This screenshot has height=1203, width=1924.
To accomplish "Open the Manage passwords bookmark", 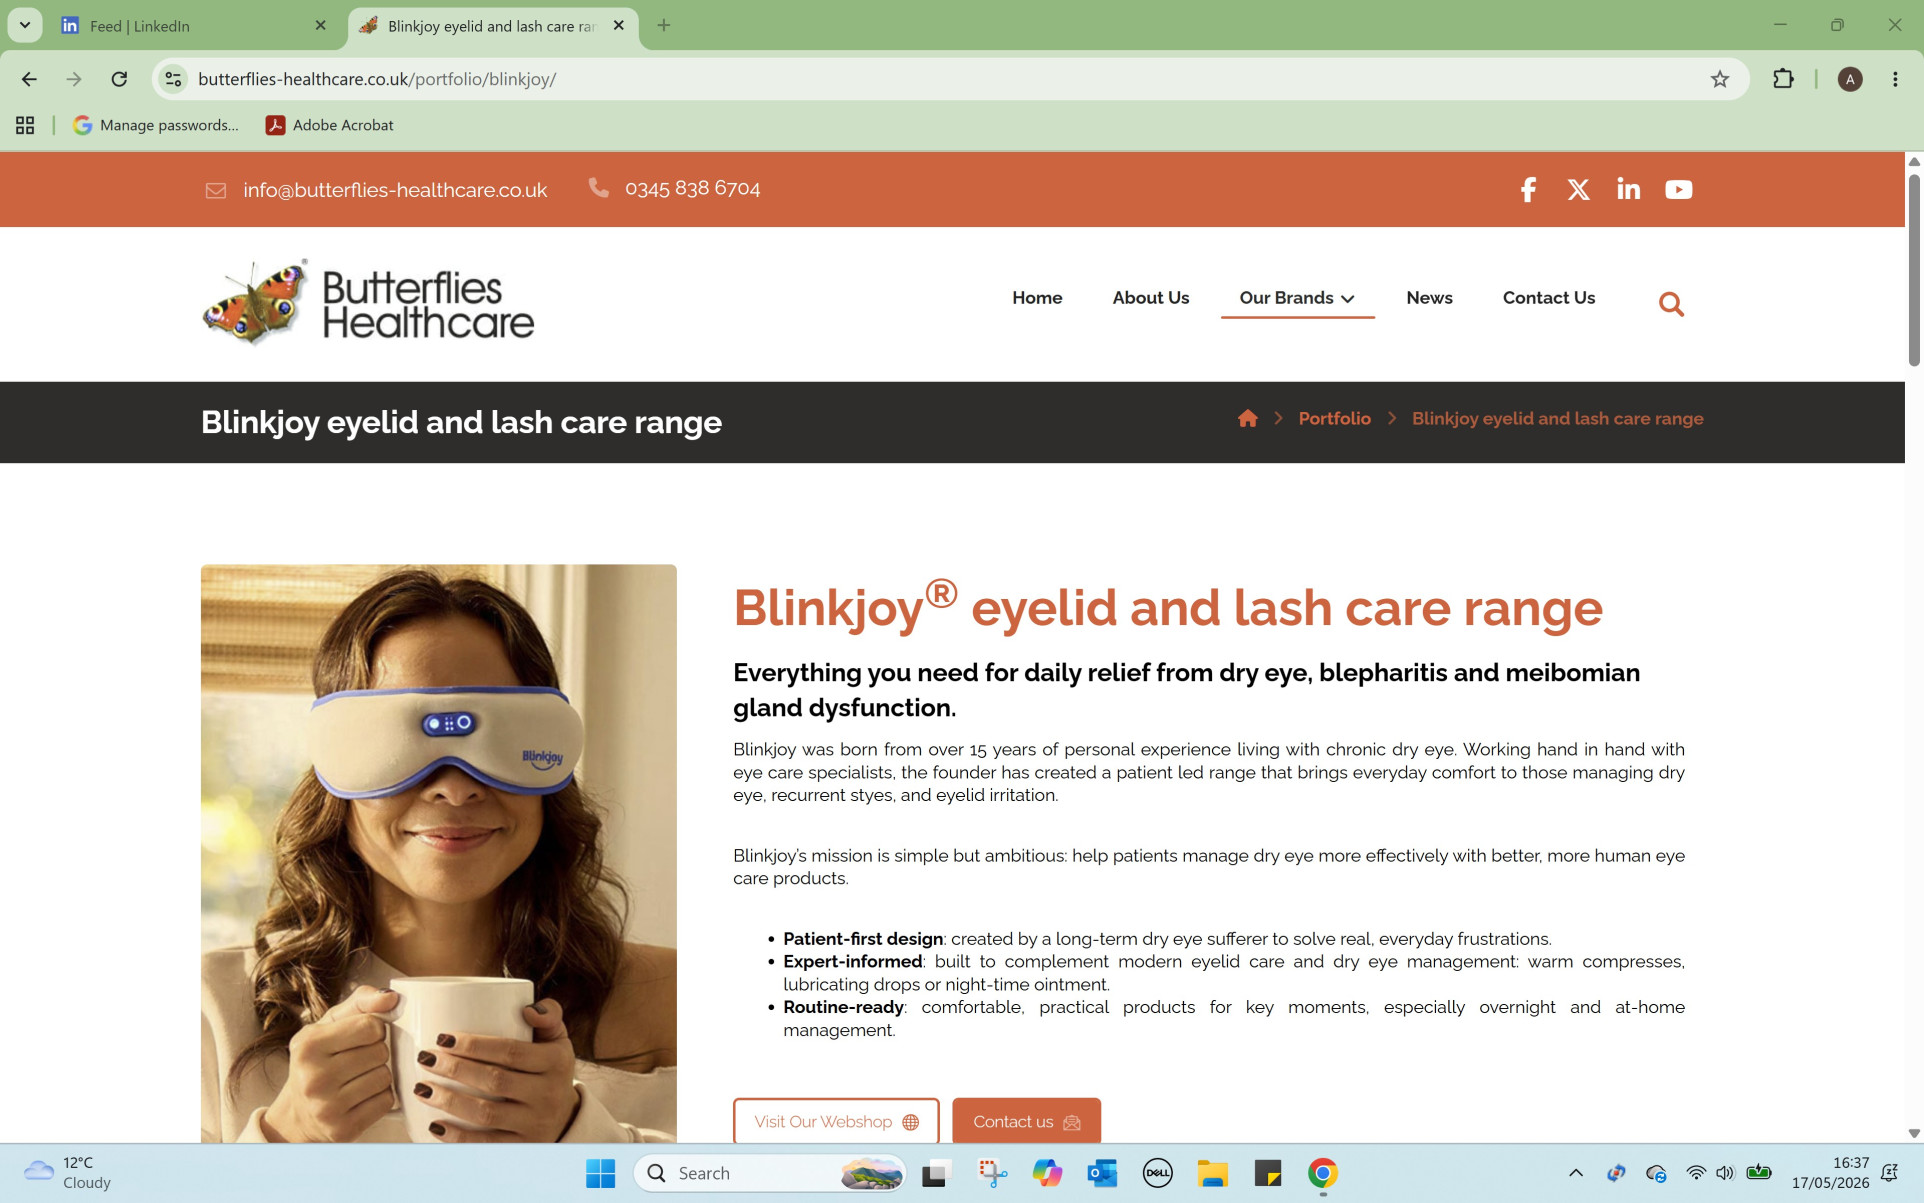I will pyautogui.click(x=156, y=125).
